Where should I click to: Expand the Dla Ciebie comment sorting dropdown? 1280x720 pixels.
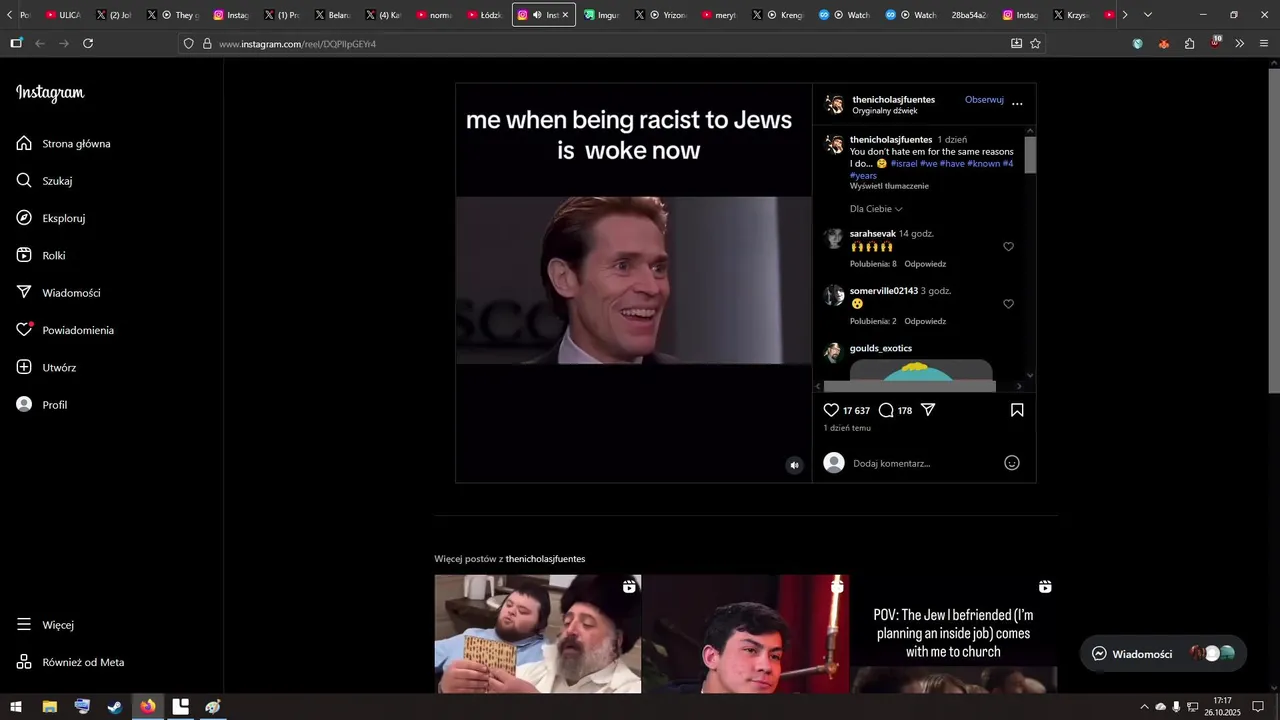(876, 209)
